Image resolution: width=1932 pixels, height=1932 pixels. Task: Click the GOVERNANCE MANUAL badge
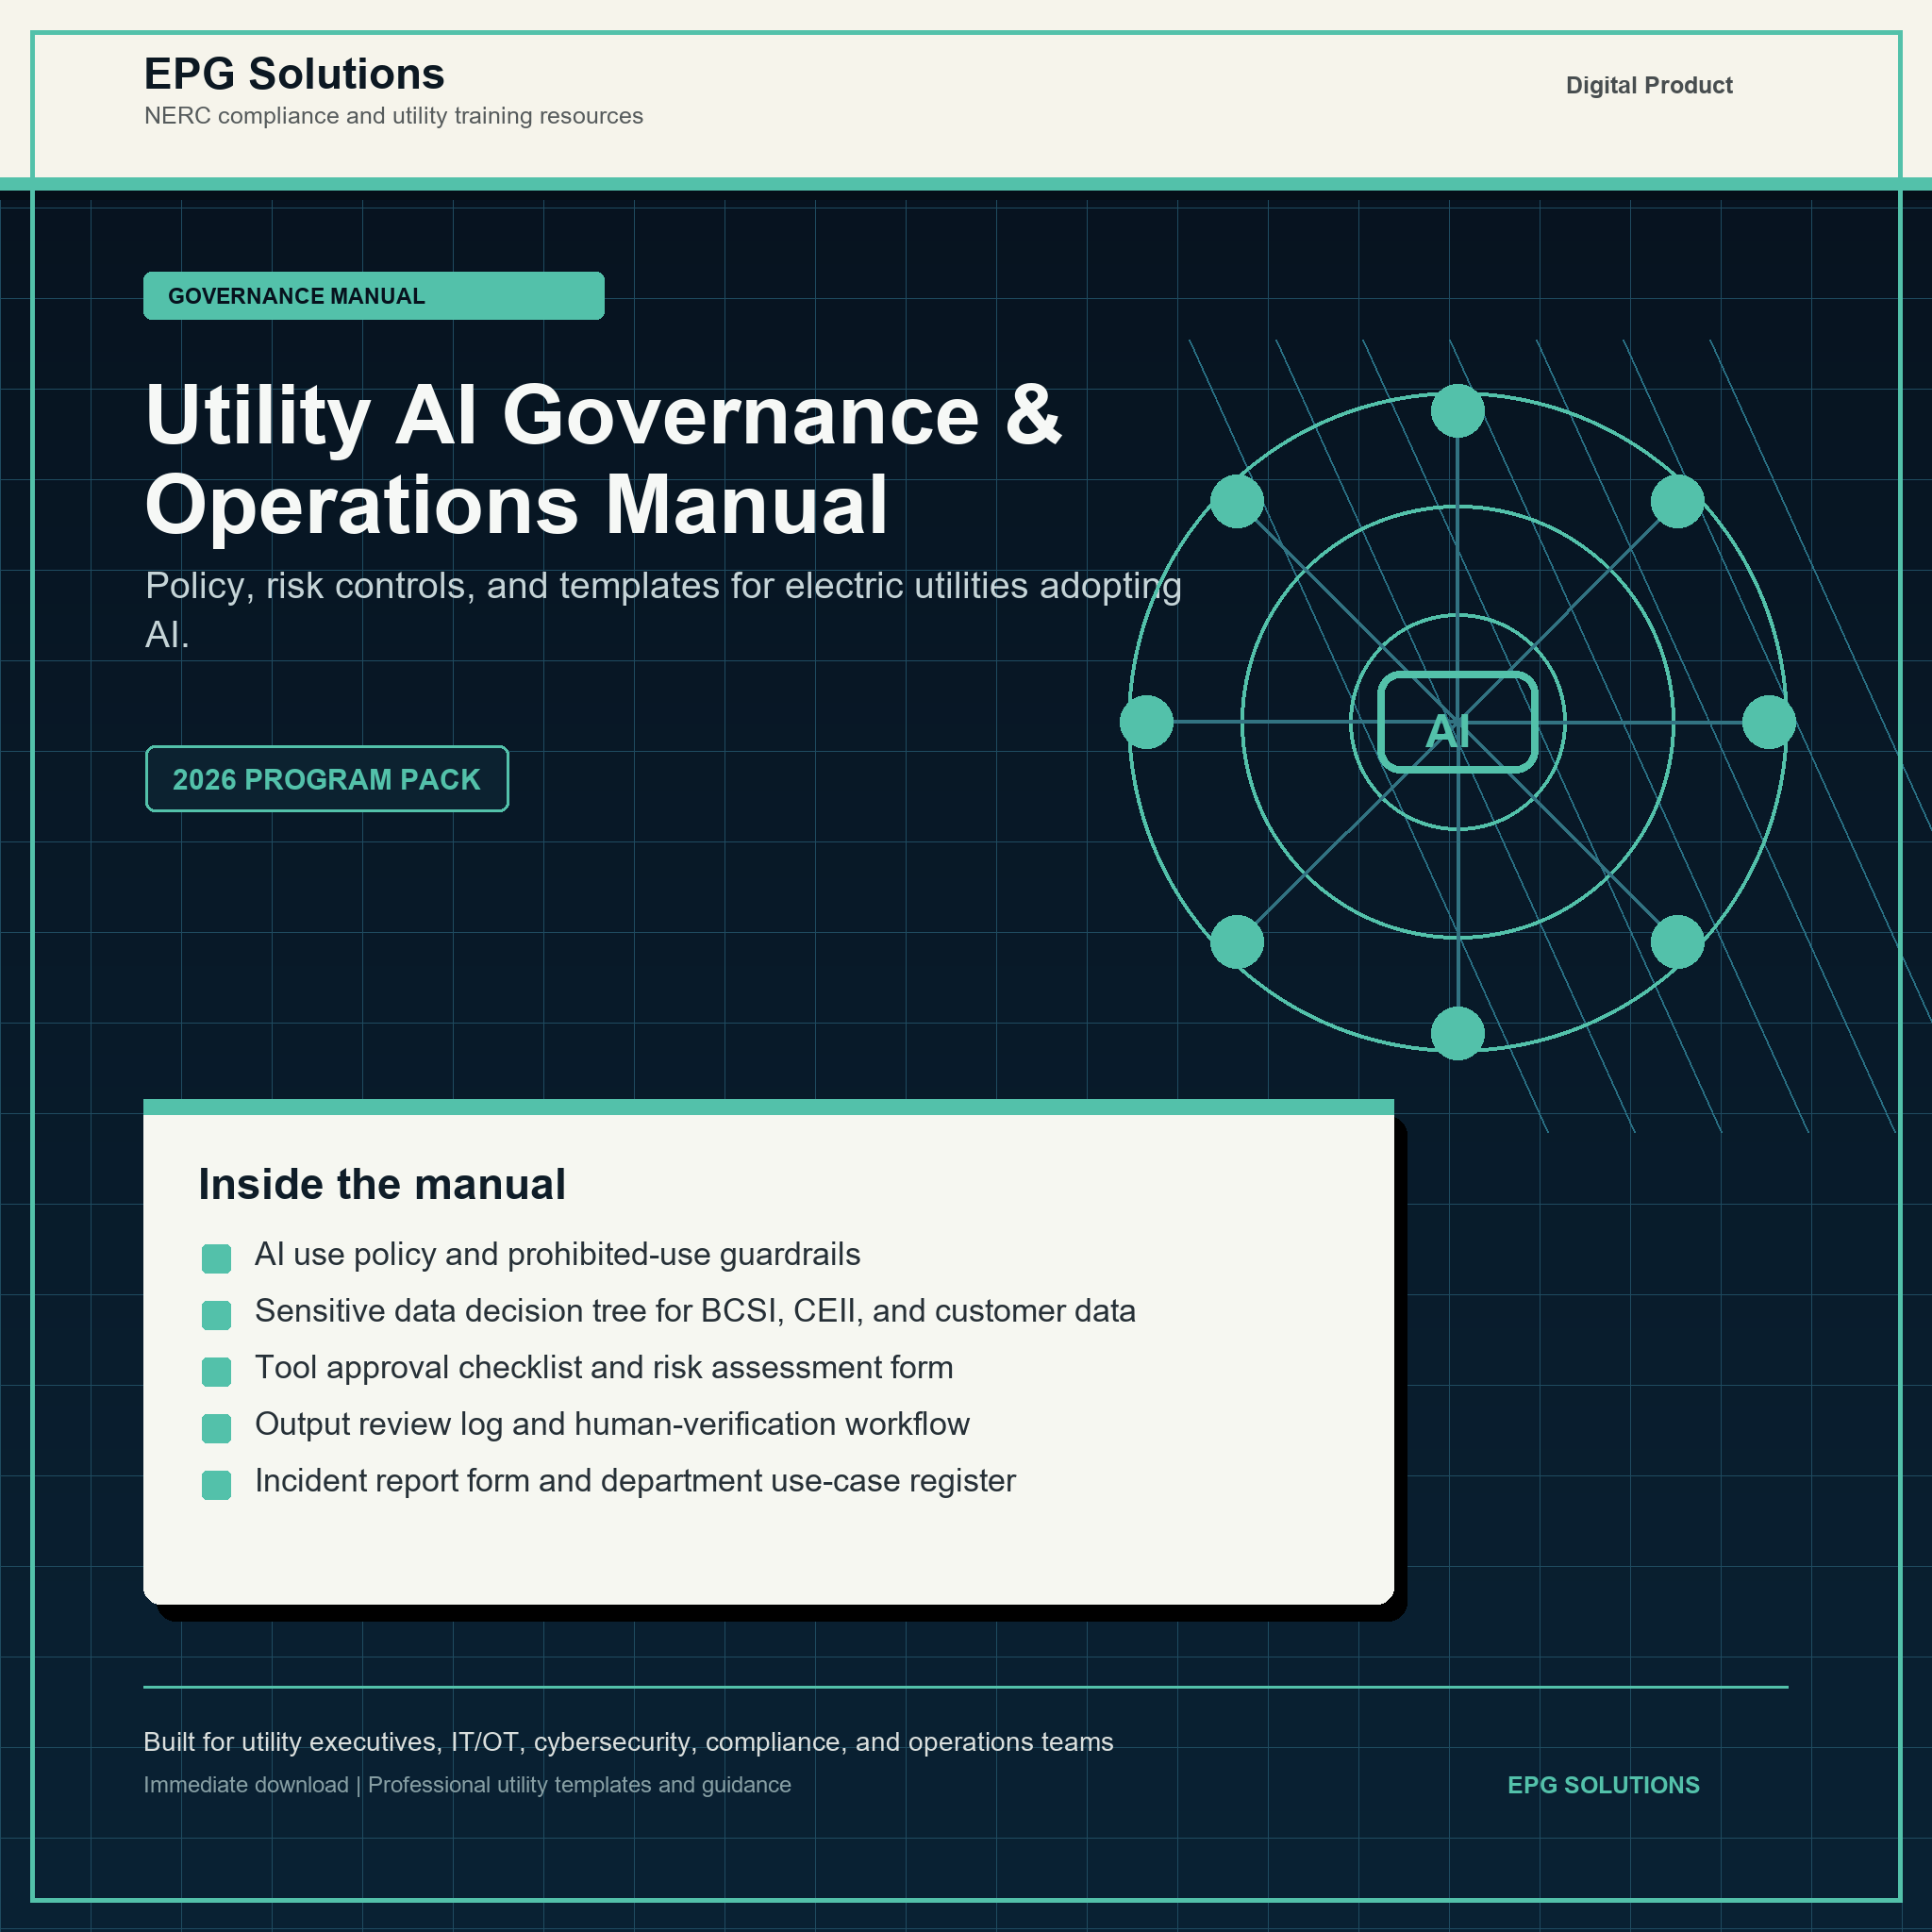coord(374,296)
